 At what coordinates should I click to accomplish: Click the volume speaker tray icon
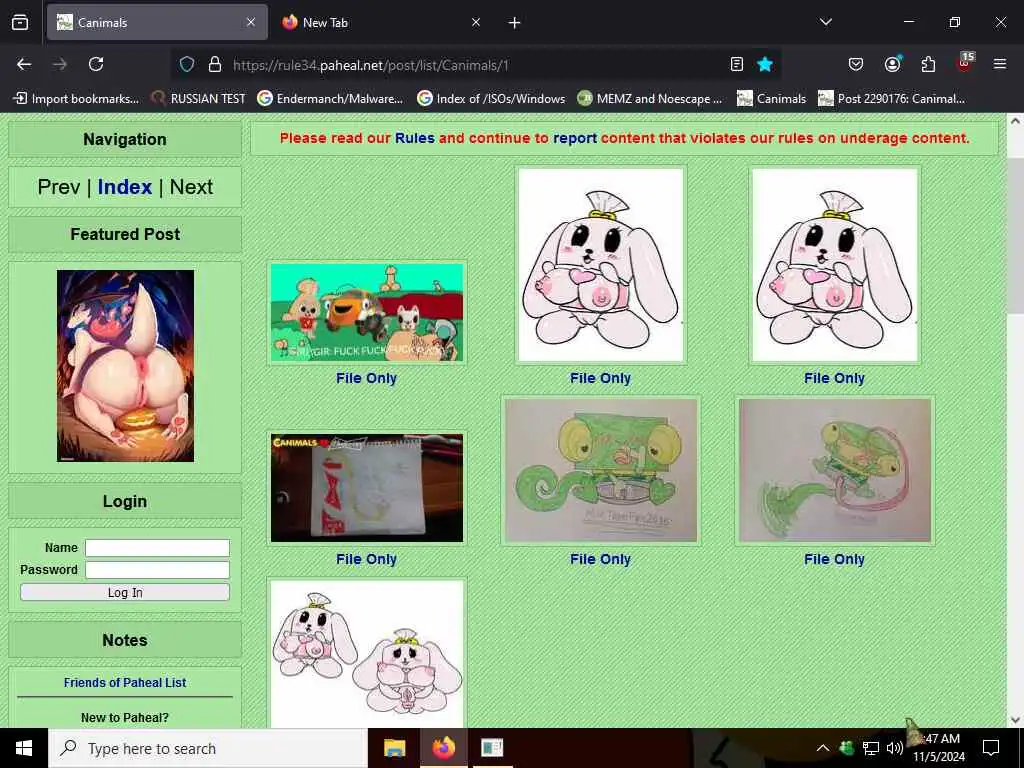pyautogui.click(x=895, y=748)
